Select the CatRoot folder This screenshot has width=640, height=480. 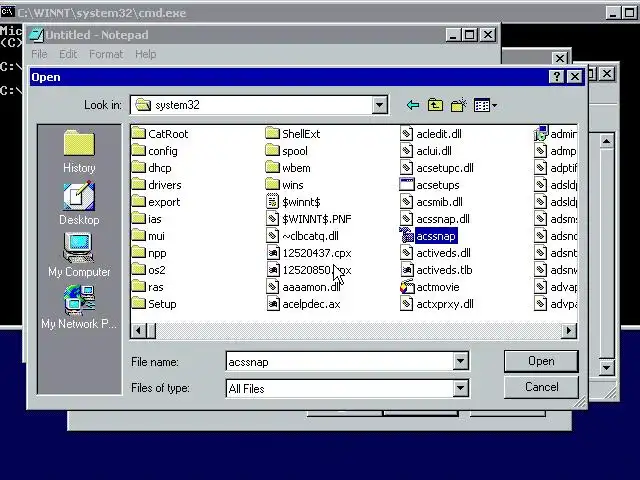(160, 134)
